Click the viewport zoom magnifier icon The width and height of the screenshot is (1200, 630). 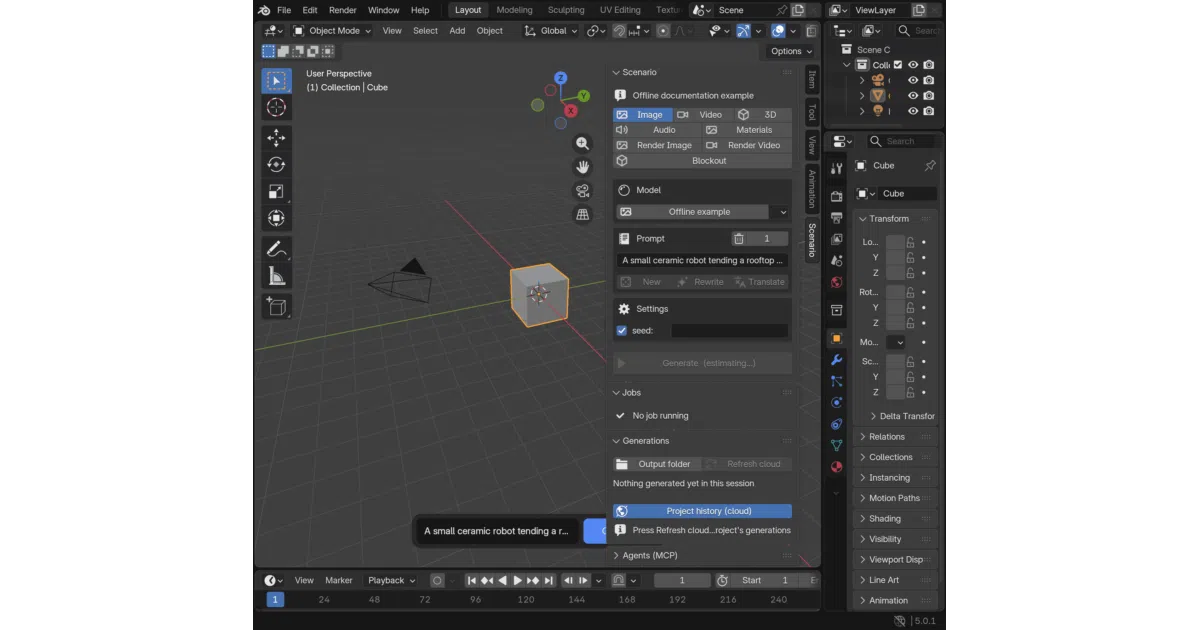point(583,144)
